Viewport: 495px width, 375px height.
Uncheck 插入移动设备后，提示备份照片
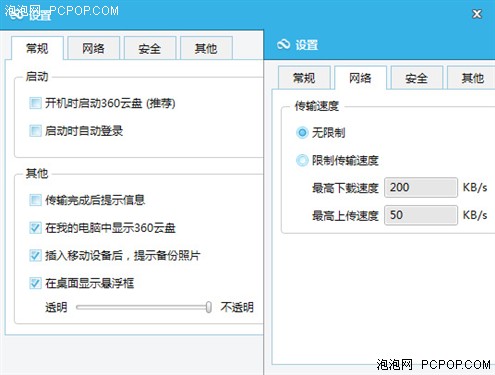35,256
